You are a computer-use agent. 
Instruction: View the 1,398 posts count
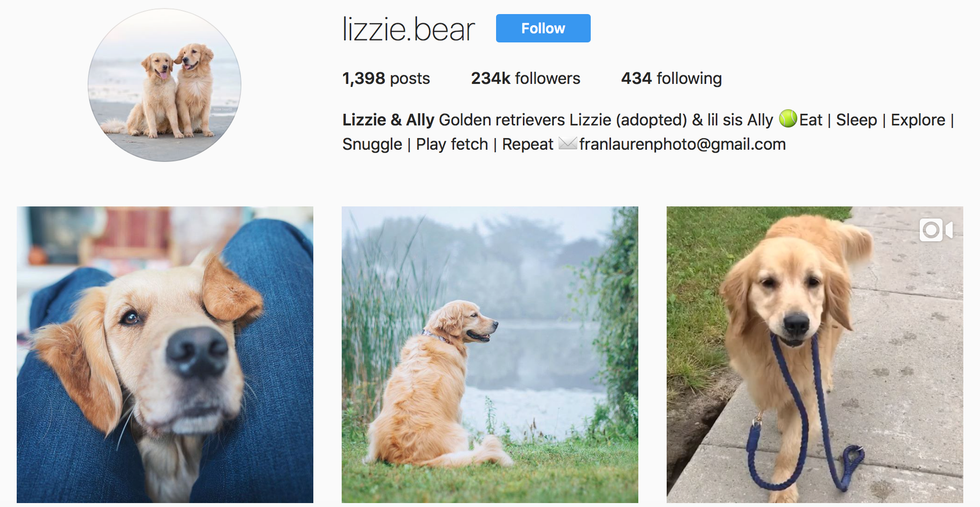click(386, 78)
